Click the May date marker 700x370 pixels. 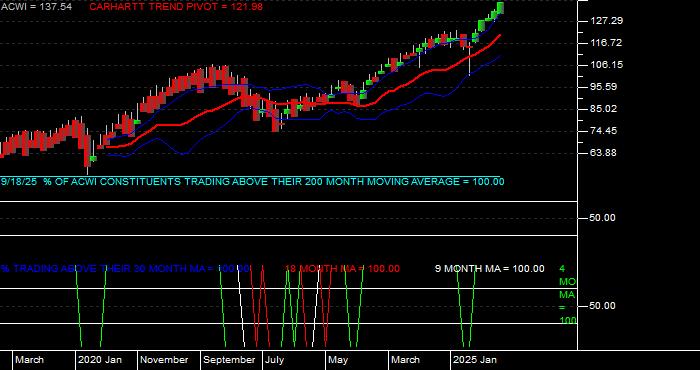pyautogui.click(x=338, y=360)
